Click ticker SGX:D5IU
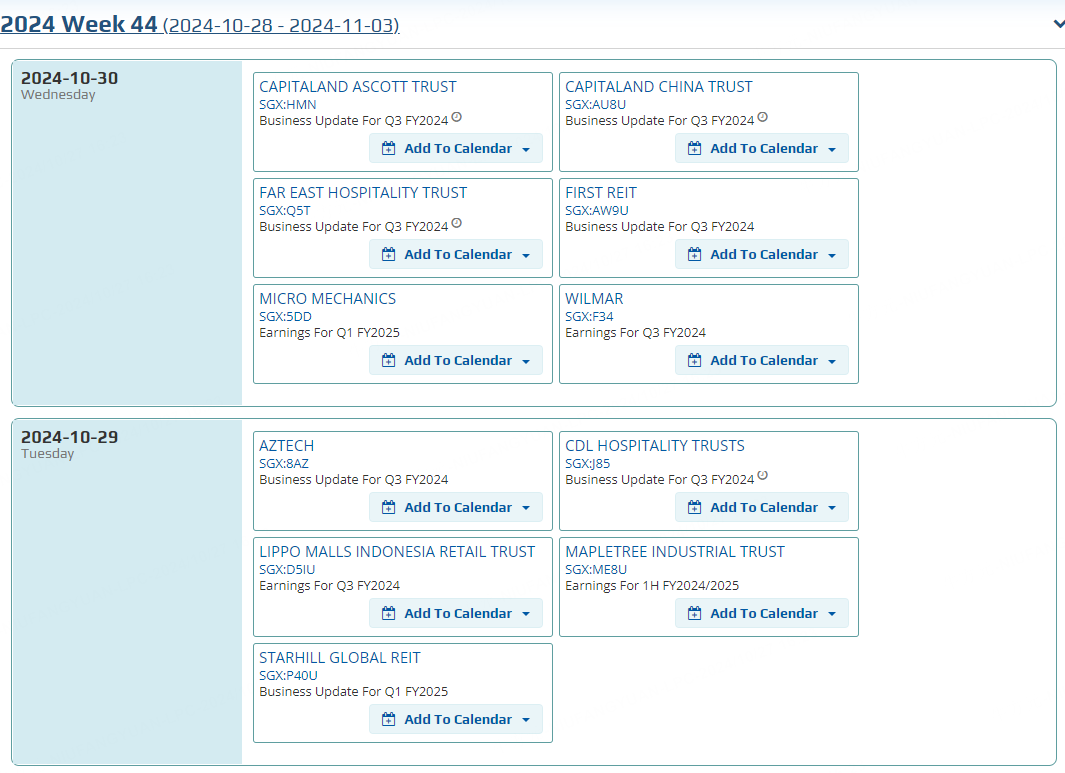The height and width of the screenshot is (773, 1065). 287,569
